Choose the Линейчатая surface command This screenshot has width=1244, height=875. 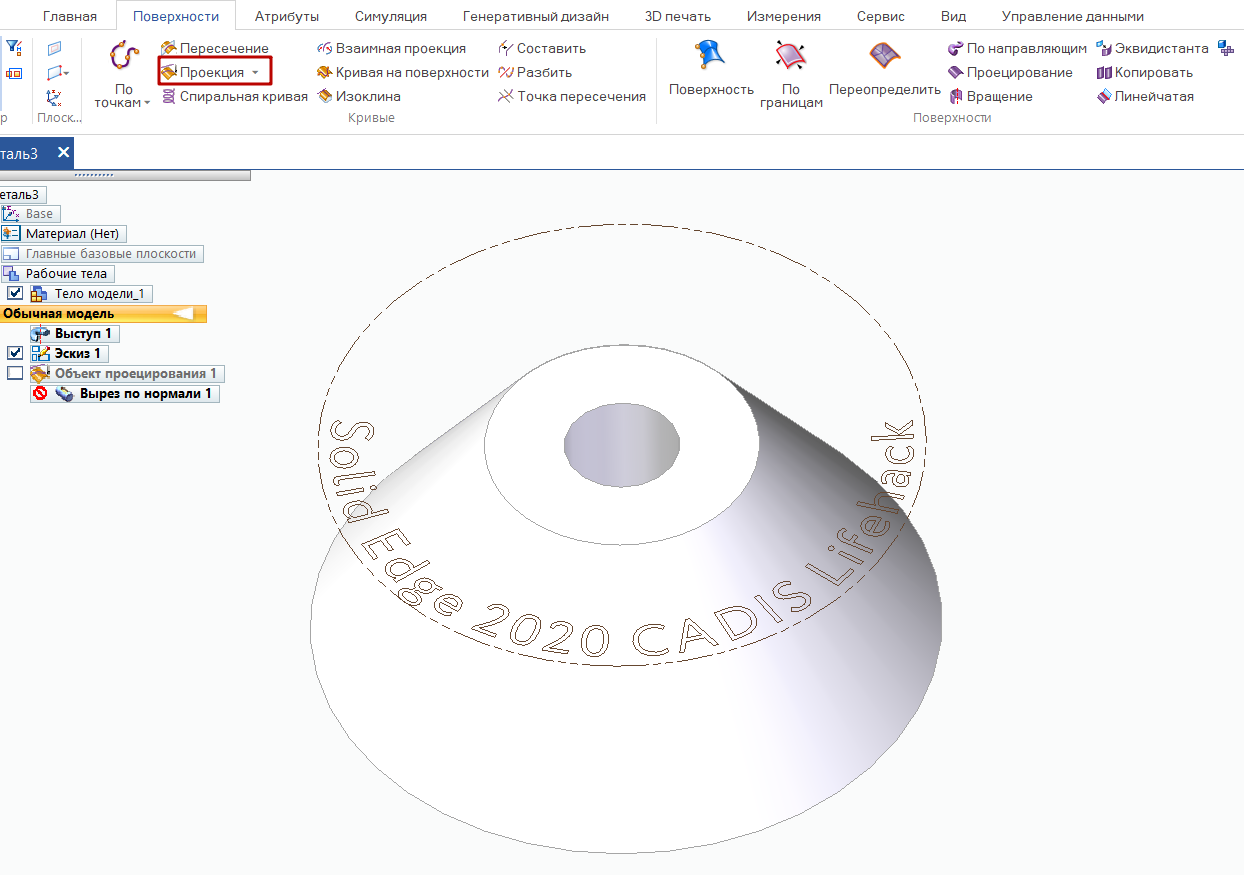click(x=1145, y=96)
